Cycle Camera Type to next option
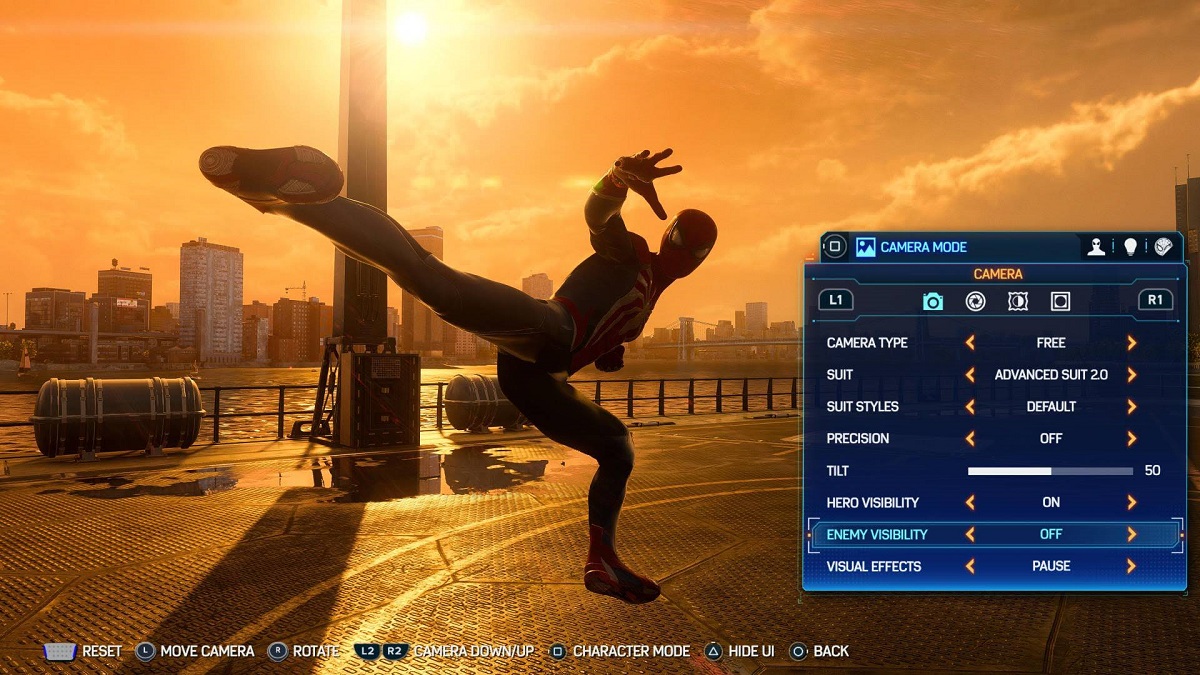The image size is (1200, 675). (x=1131, y=343)
